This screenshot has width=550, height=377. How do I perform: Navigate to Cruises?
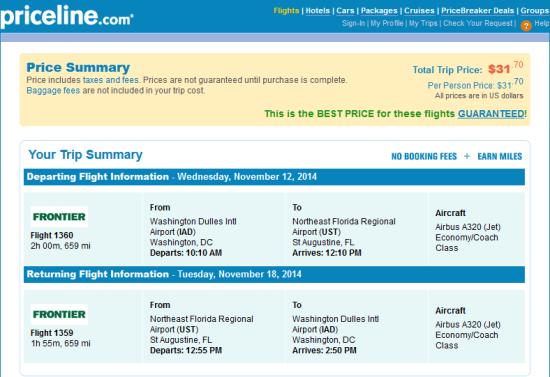[419, 11]
